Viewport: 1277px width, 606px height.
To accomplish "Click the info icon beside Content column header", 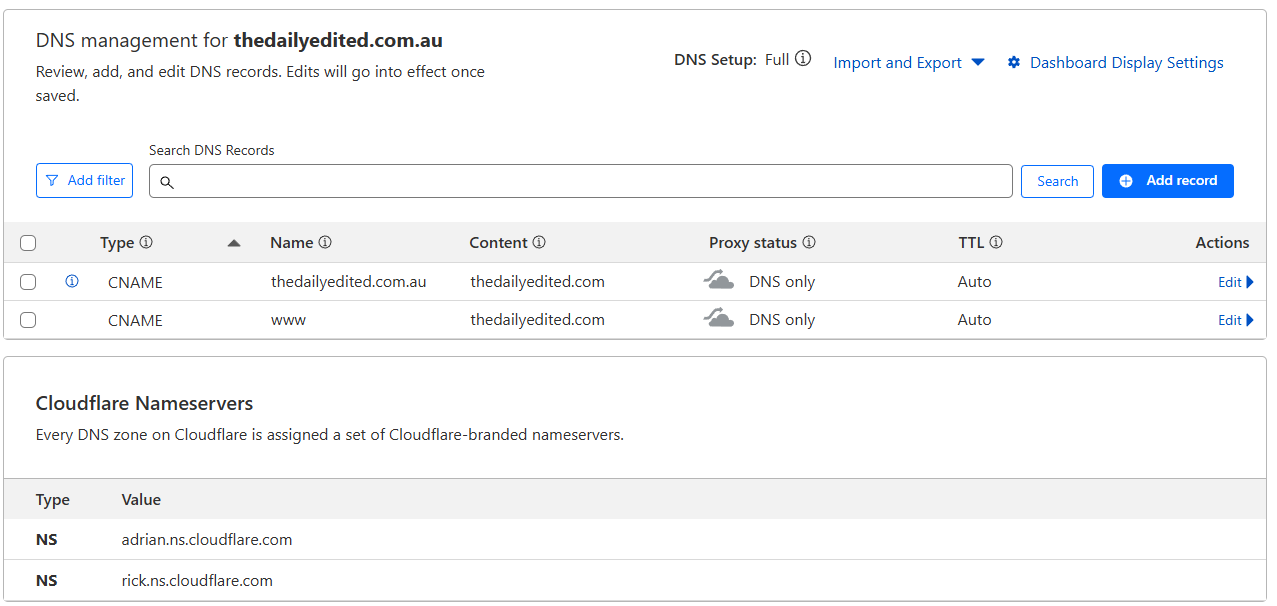I will [x=539, y=243].
